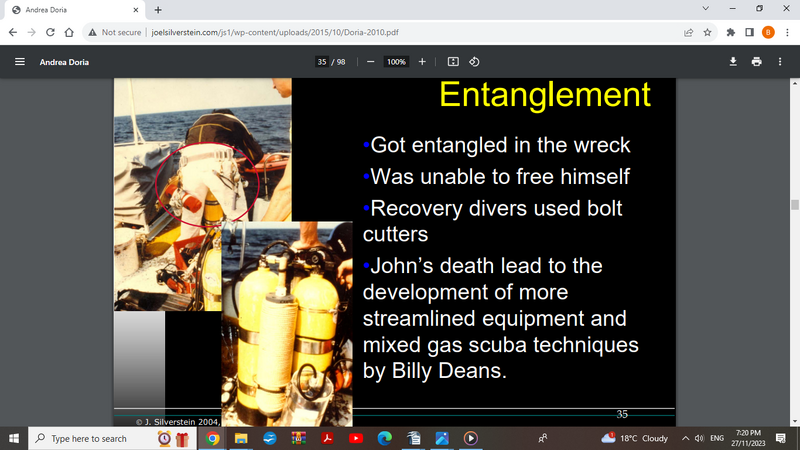Image resolution: width=800 pixels, height=450 pixels.
Task: Expand the tab search chevron
Action: pyautogui.click(x=706, y=9)
